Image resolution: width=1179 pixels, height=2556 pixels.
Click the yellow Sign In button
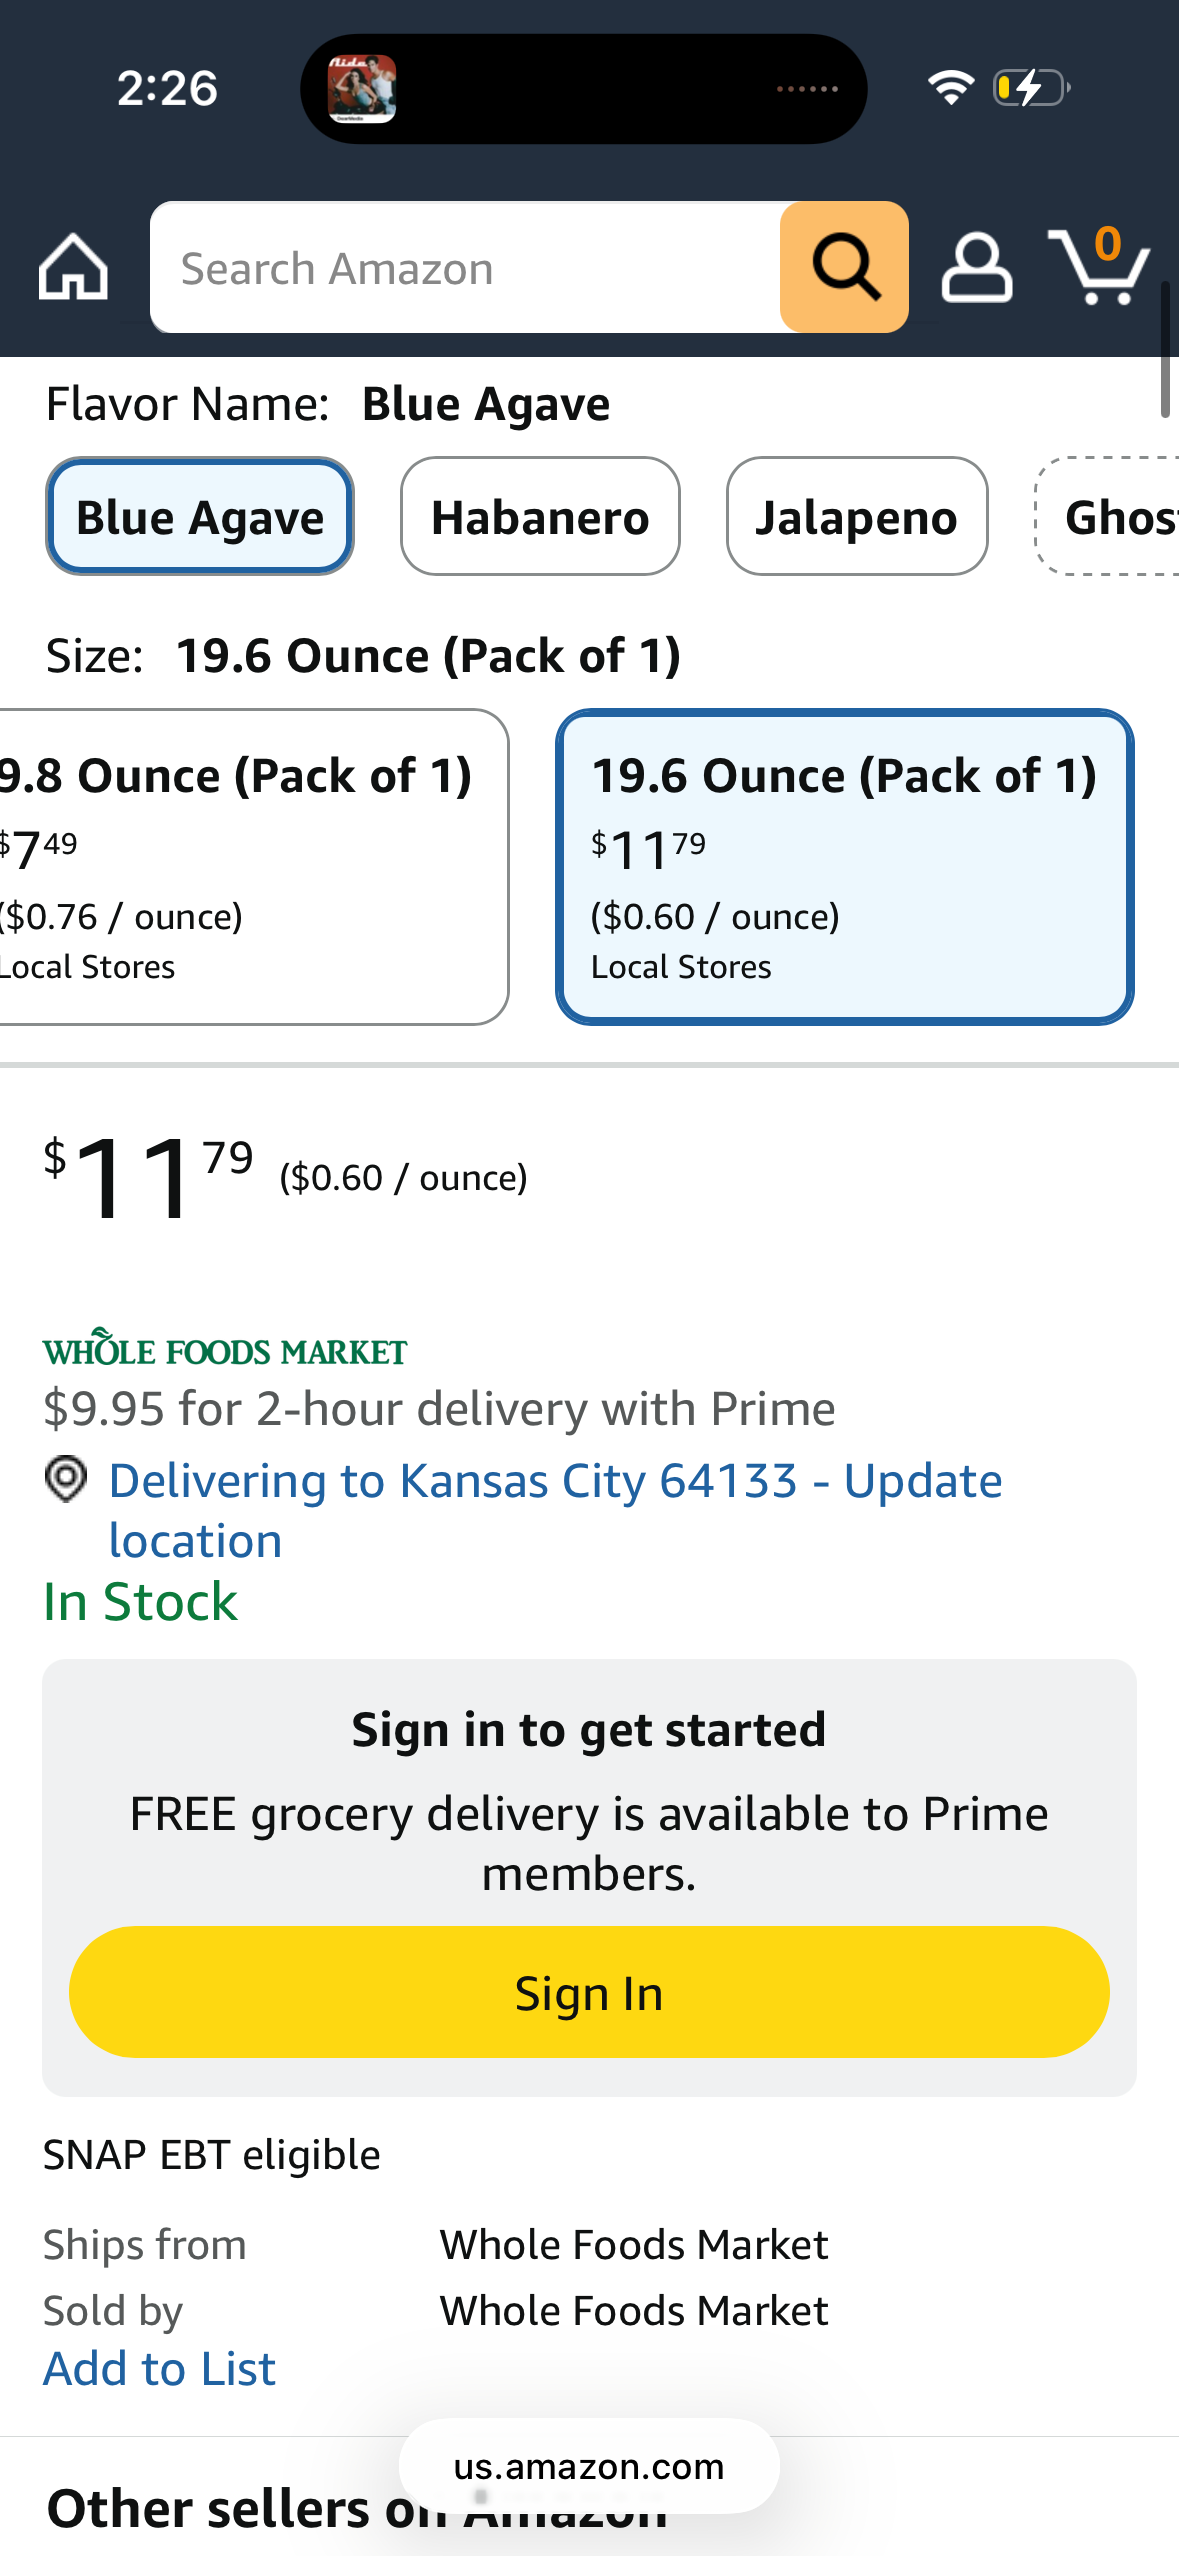(589, 1992)
